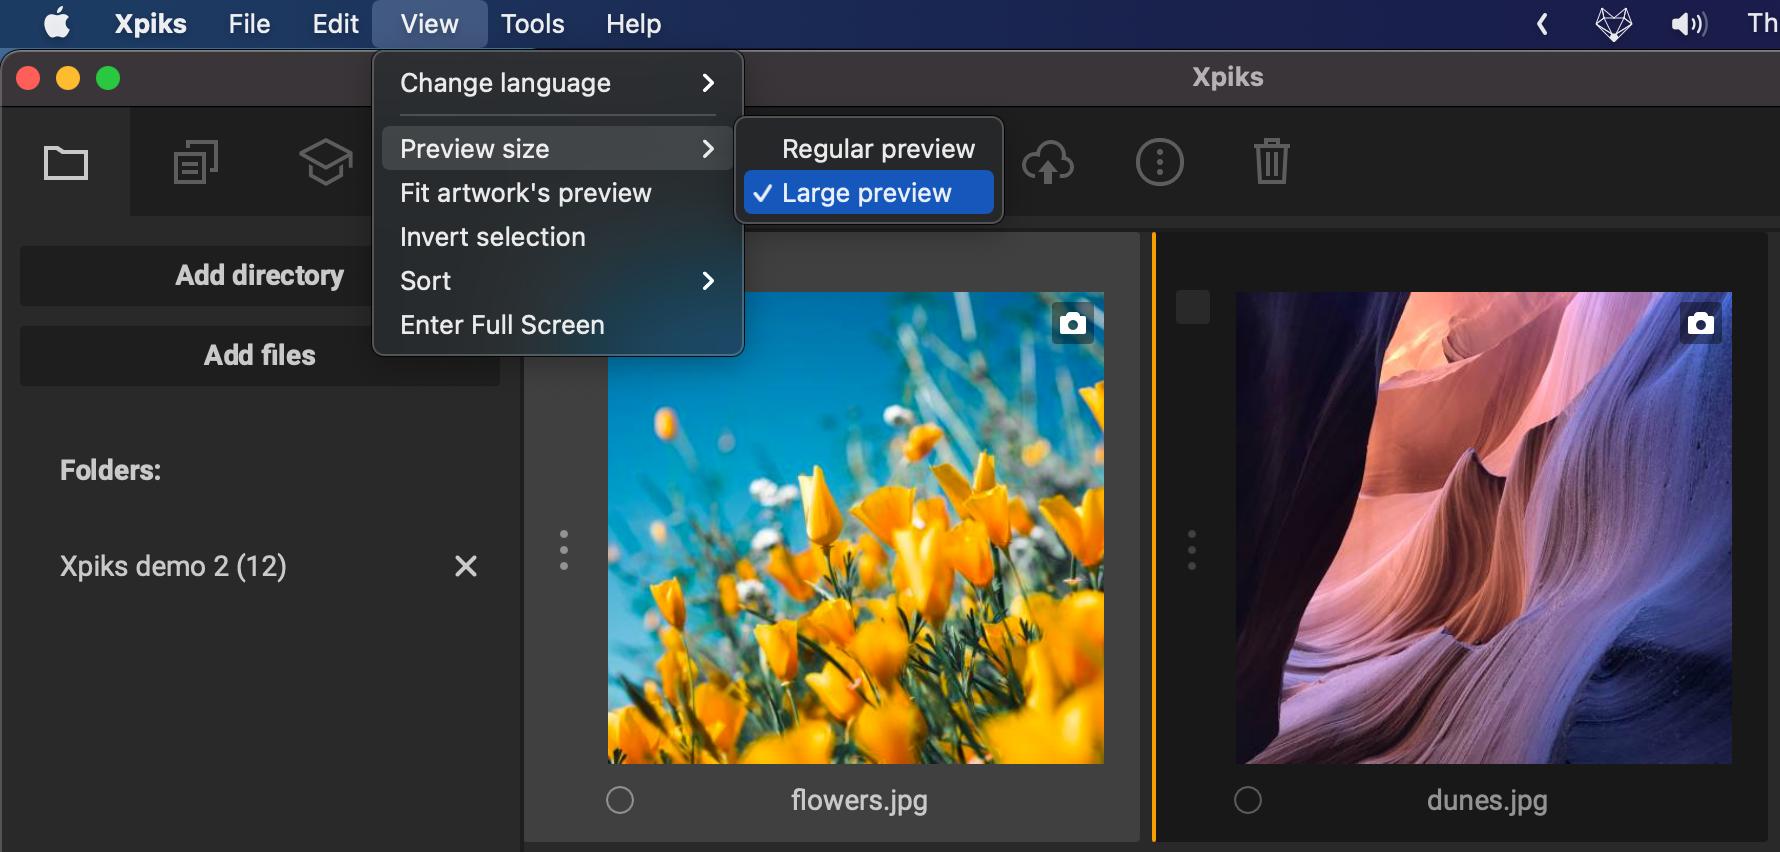Choose Fit artwork's preview
The width and height of the screenshot is (1780, 852).
[x=558, y=193]
